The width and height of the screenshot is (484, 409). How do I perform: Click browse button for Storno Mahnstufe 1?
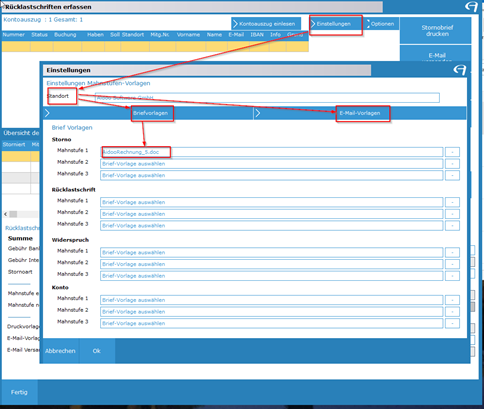pyautogui.click(x=452, y=152)
